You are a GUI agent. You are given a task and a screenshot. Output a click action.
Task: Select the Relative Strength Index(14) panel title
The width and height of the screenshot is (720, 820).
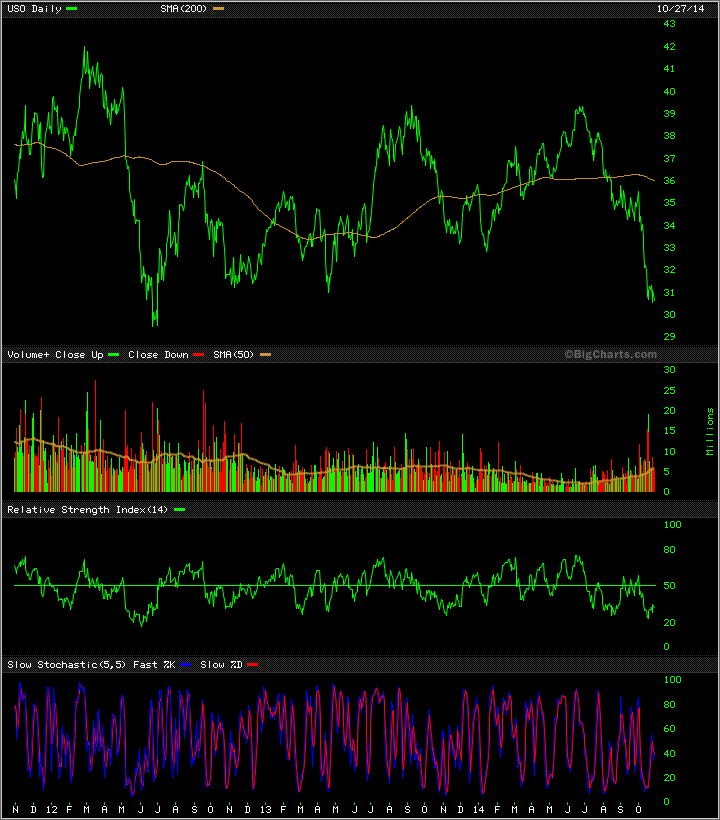(88, 510)
